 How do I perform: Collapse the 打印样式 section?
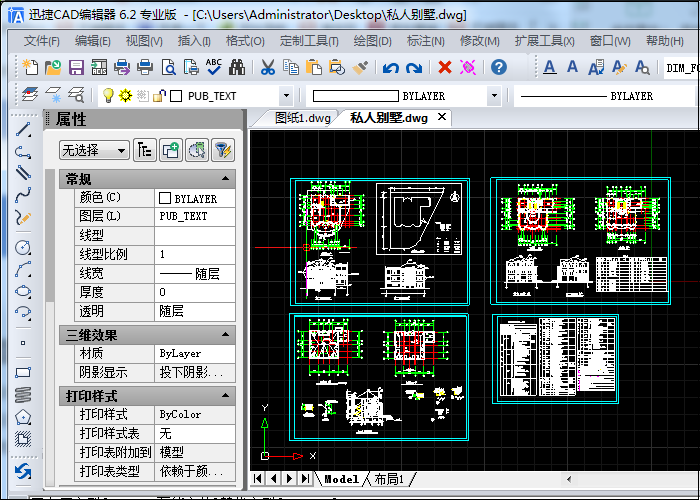[x=225, y=396]
